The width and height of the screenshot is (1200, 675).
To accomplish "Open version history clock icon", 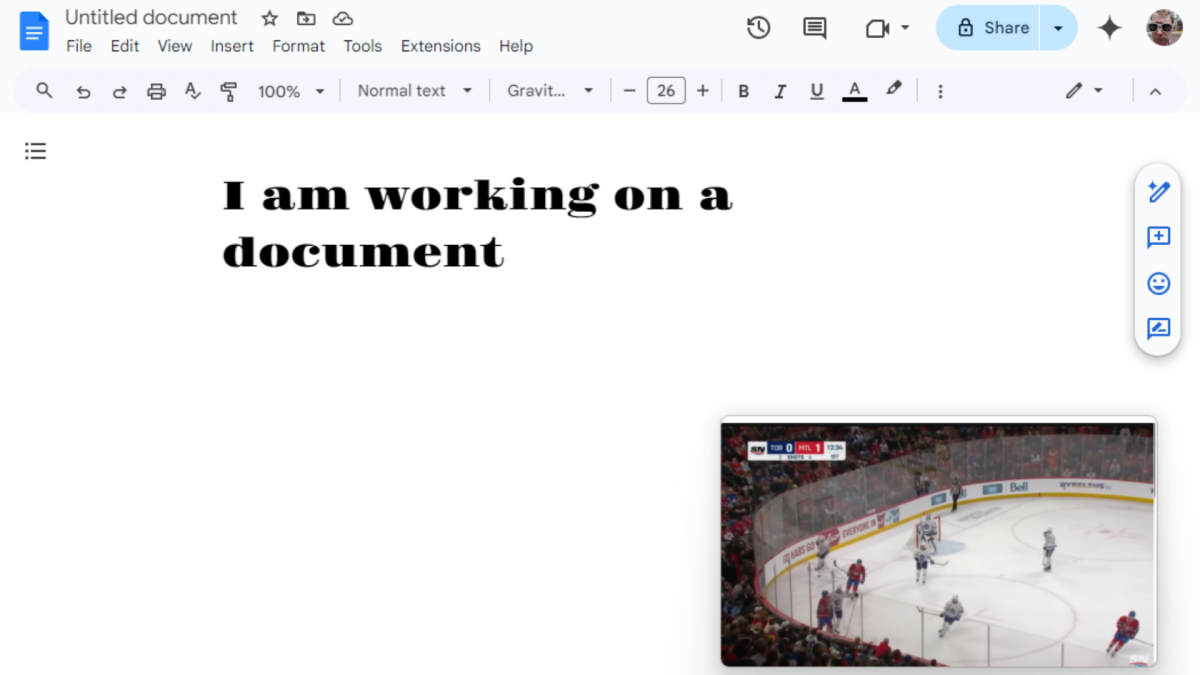I will tap(758, 28).
